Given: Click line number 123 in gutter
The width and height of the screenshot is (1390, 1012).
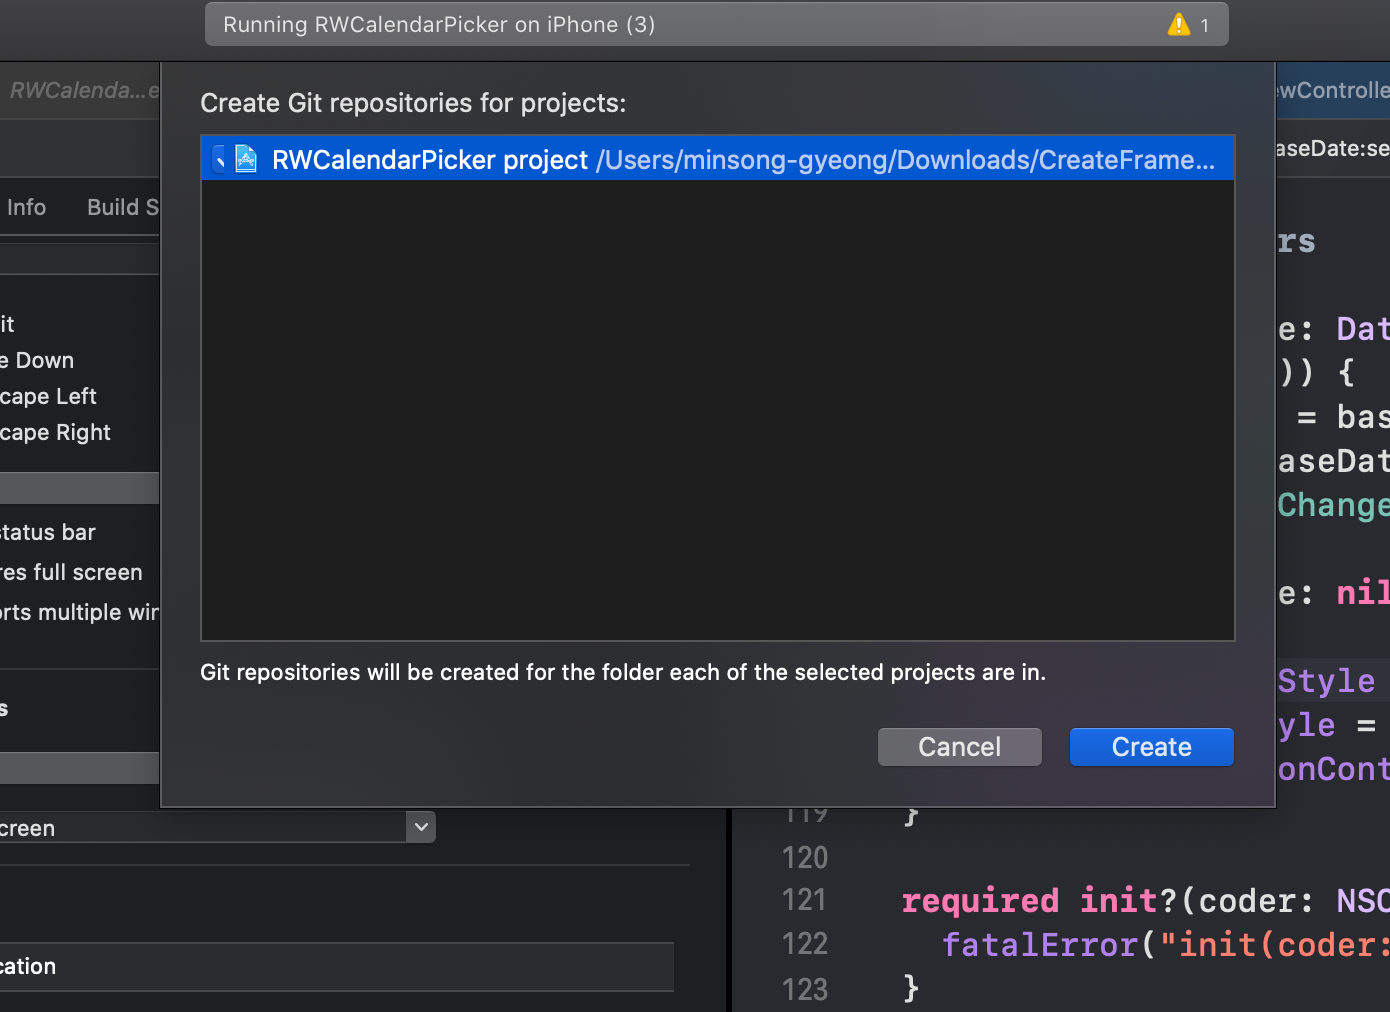Looking at the screenshot, I should [x=804, y=989].
